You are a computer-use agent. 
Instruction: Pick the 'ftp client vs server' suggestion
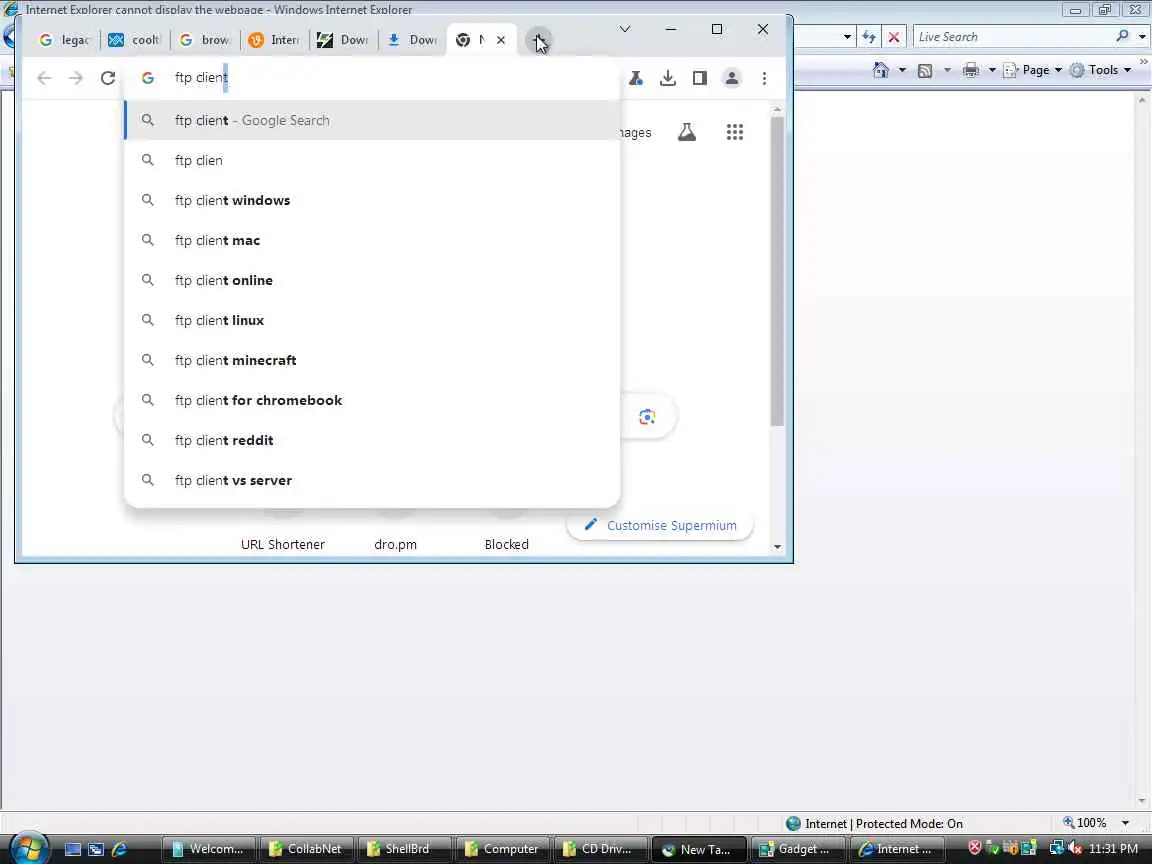click(x=372, y=480)
